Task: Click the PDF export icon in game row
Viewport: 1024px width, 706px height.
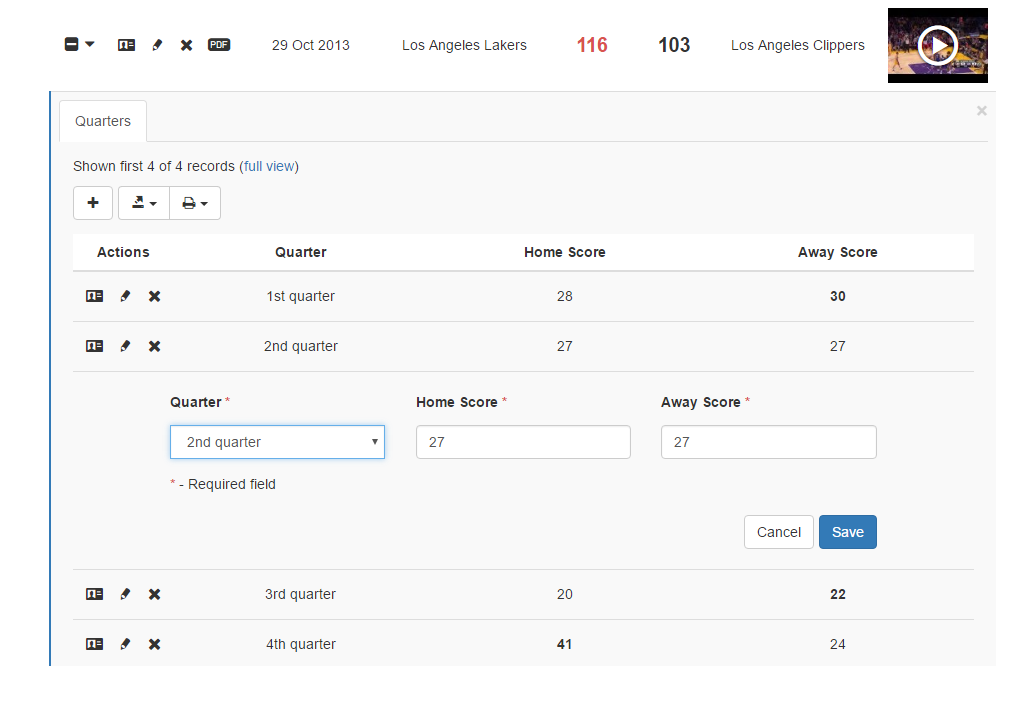Action: 219,45
